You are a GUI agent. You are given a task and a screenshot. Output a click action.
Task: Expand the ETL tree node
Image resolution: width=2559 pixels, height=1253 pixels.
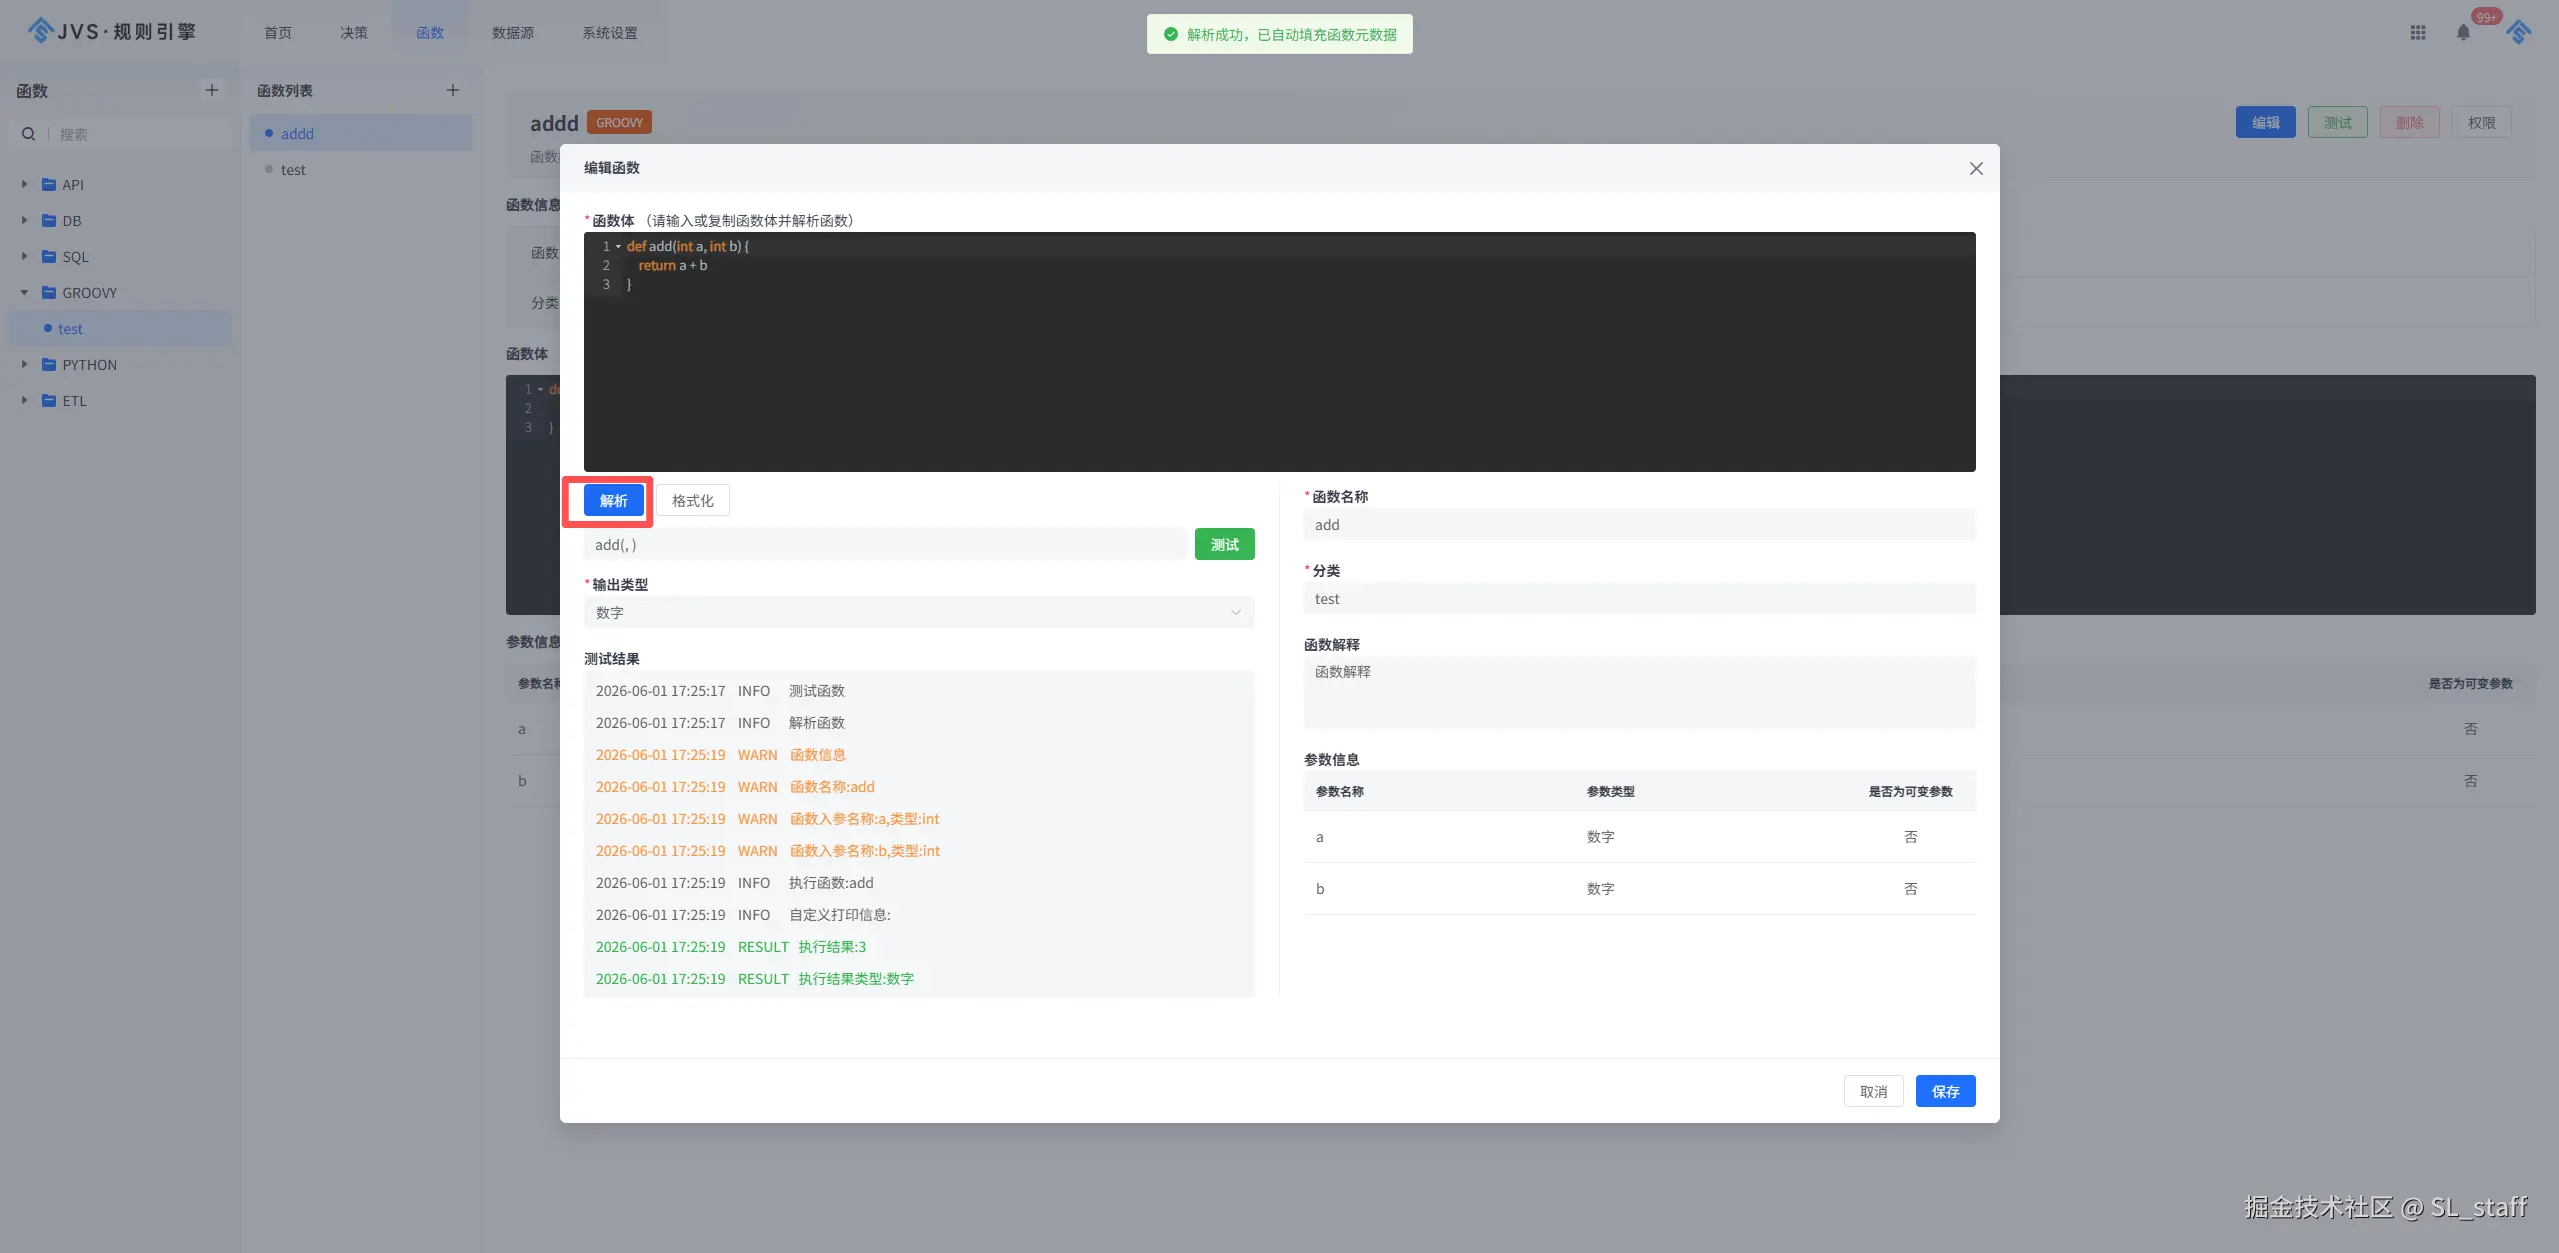24,401
